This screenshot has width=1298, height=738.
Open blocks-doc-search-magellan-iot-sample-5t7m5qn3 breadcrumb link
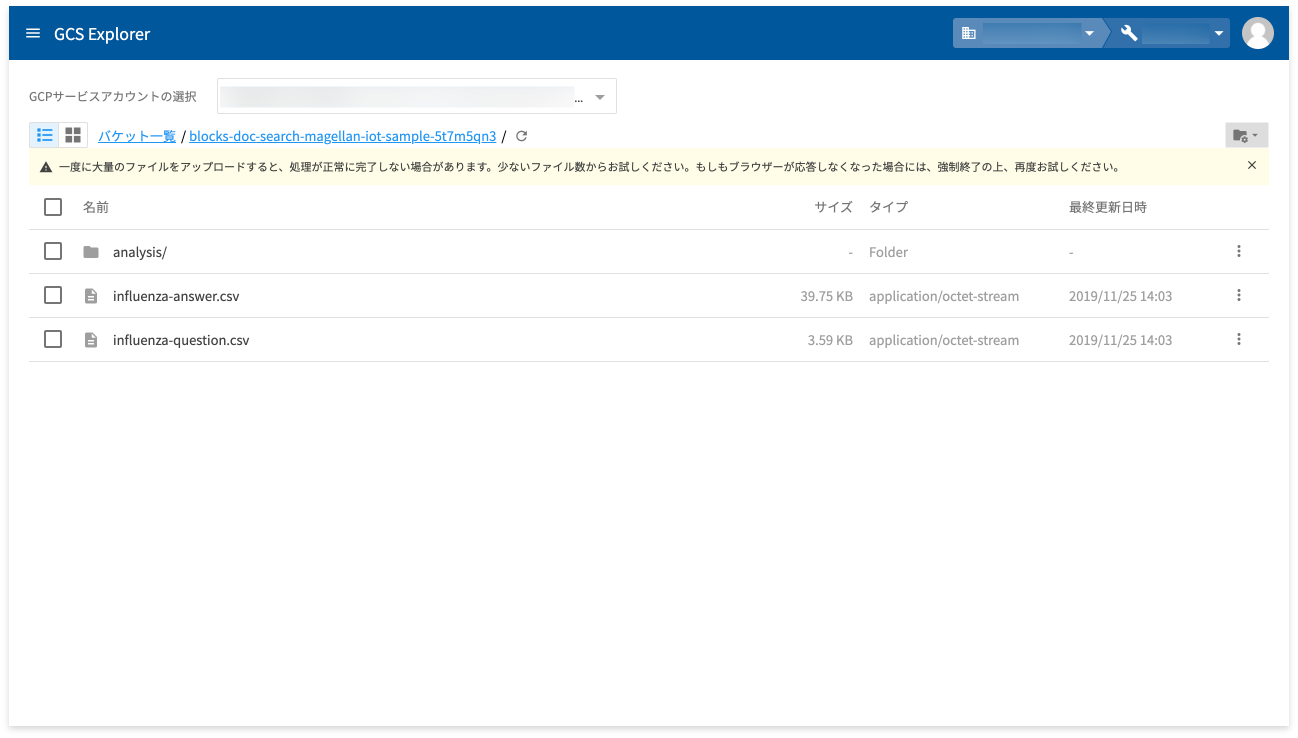click(x=343, y=136)
